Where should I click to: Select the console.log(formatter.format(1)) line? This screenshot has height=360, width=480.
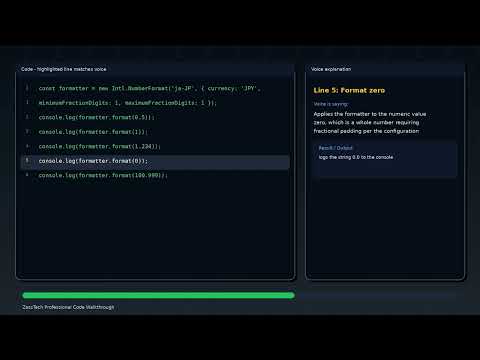93,132
